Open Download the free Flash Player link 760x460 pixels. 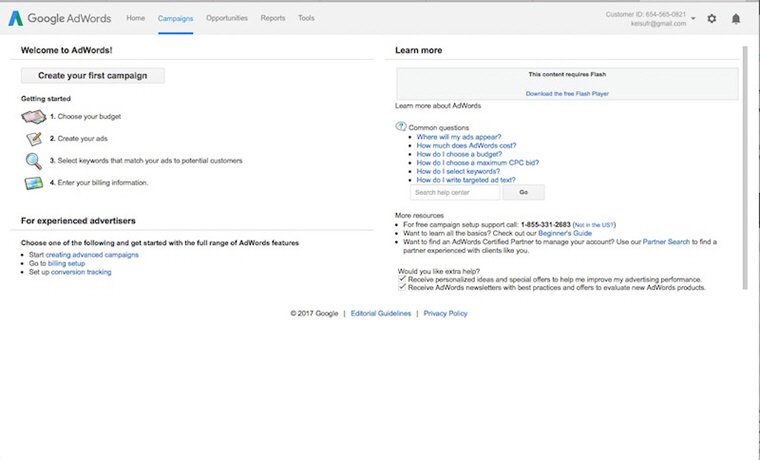tap(567, 94)
